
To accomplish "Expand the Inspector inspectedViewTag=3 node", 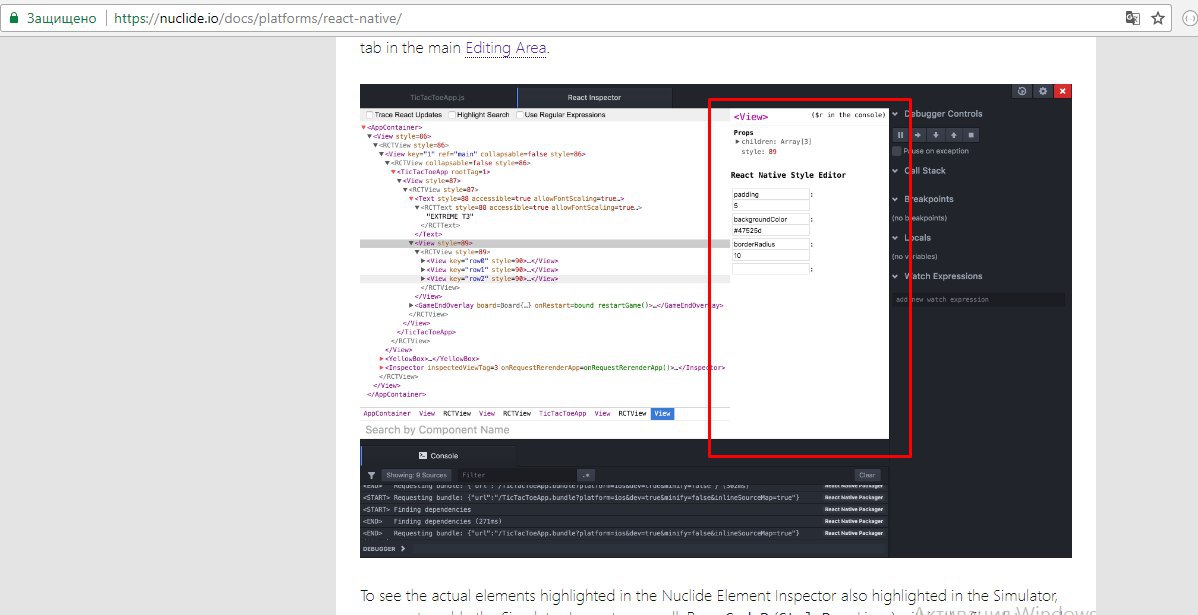I will (382, 367).
